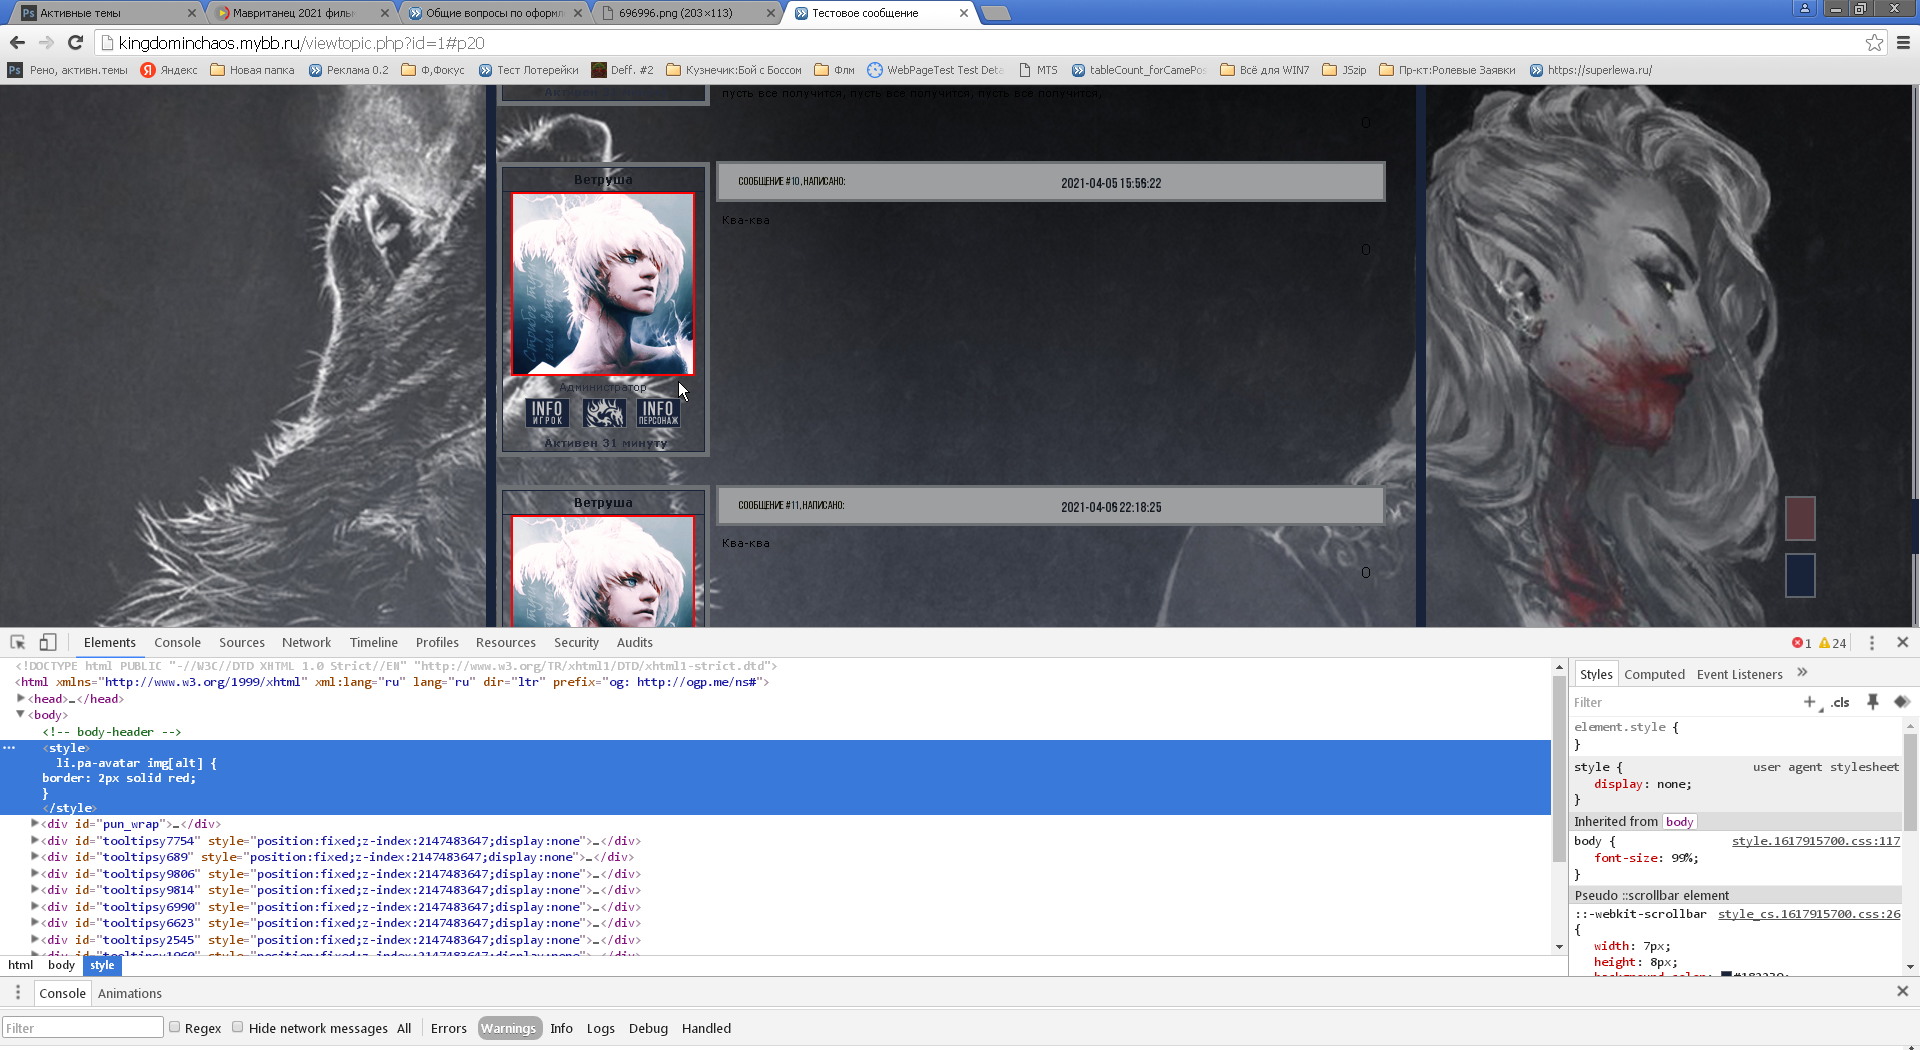Toggle device mode icon in DevTools
This screenshot has width=1920, height=1050.
(x=48, y=642)
